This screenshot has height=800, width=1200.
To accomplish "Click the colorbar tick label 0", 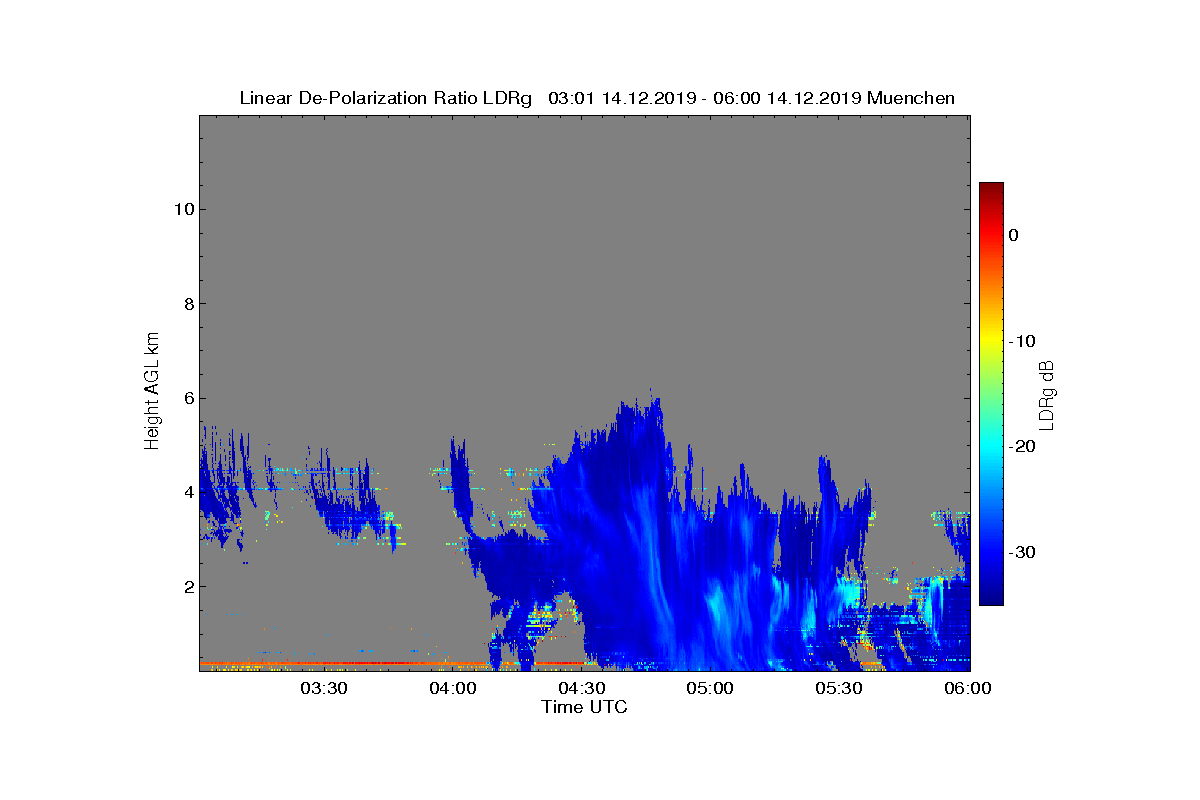I will (1013, 235).
